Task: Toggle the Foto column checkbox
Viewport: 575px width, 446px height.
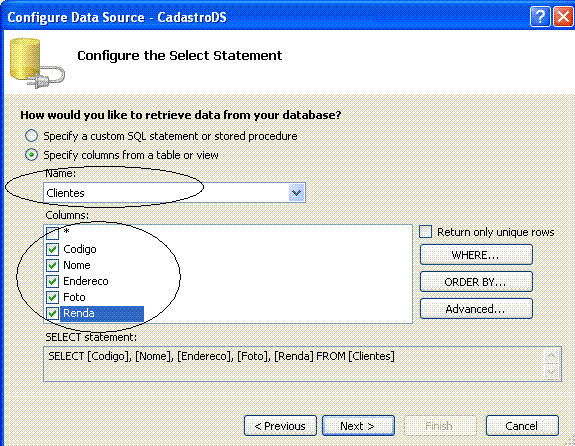Action: click(x=52, y=297)
